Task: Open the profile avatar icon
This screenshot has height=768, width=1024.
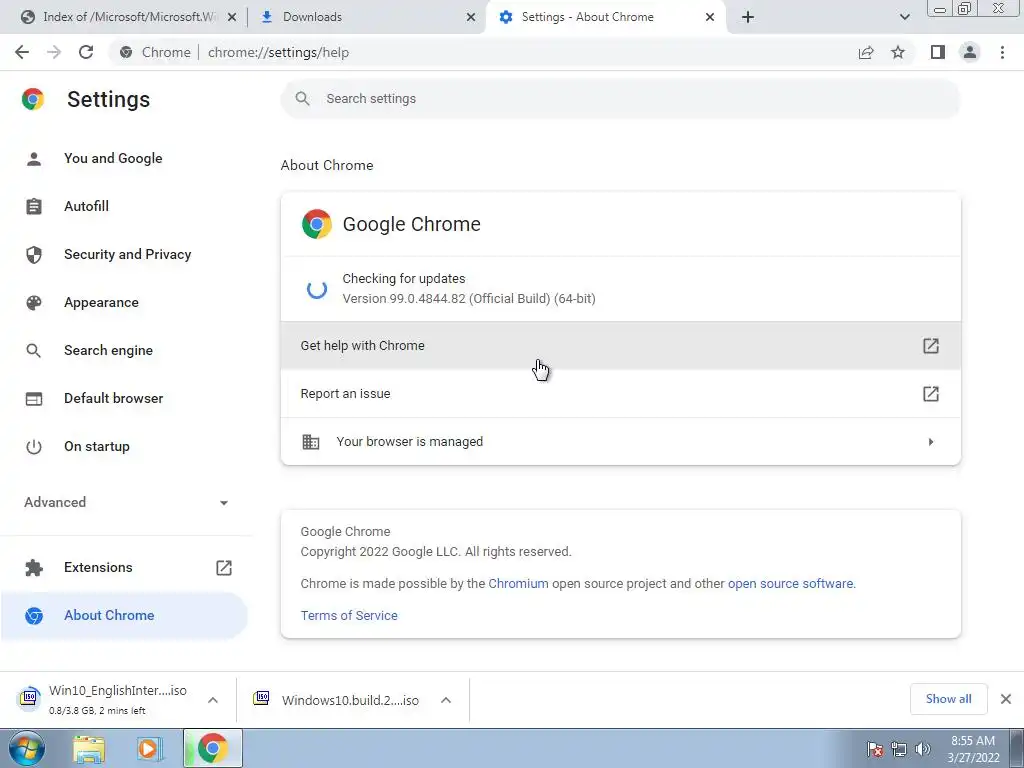Action: pos(970,52)
